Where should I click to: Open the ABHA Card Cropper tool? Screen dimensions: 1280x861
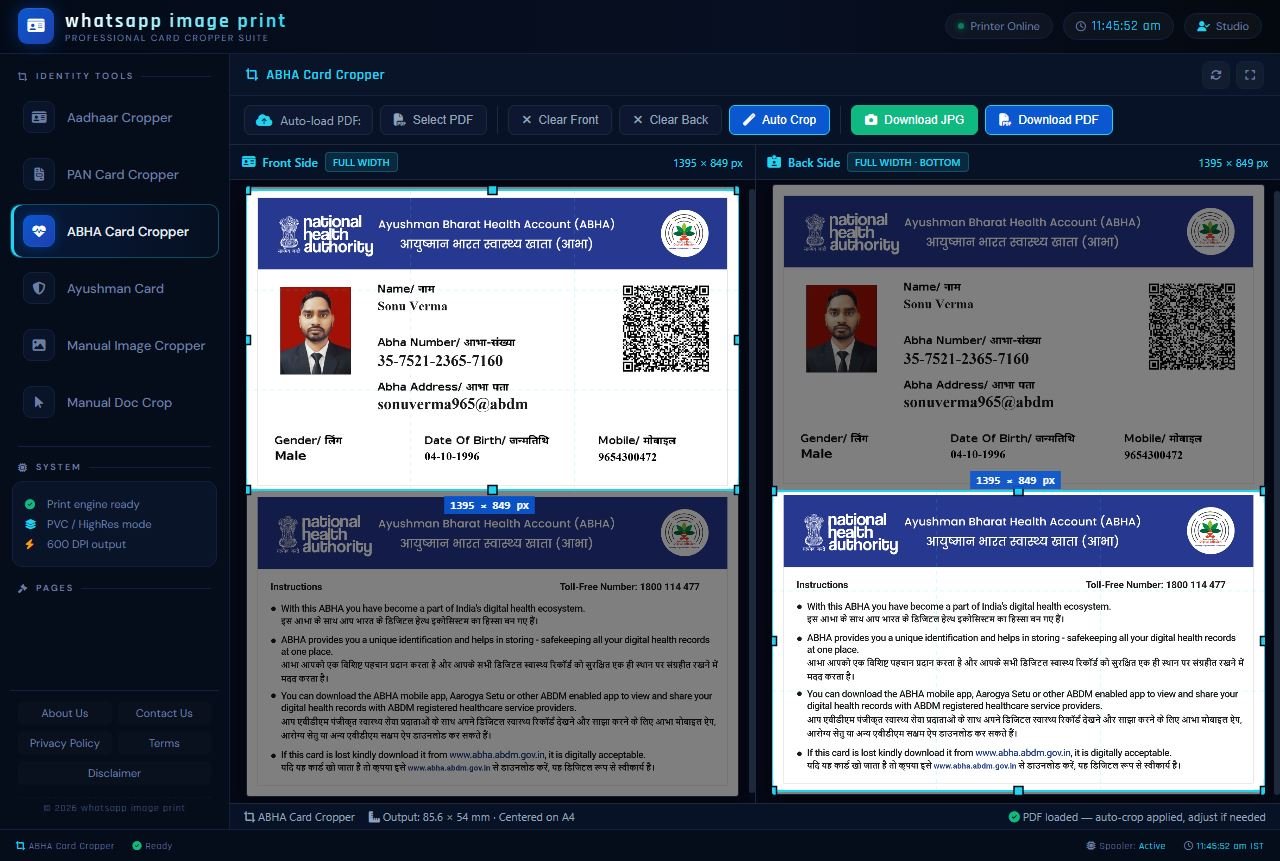coord(115,231)
